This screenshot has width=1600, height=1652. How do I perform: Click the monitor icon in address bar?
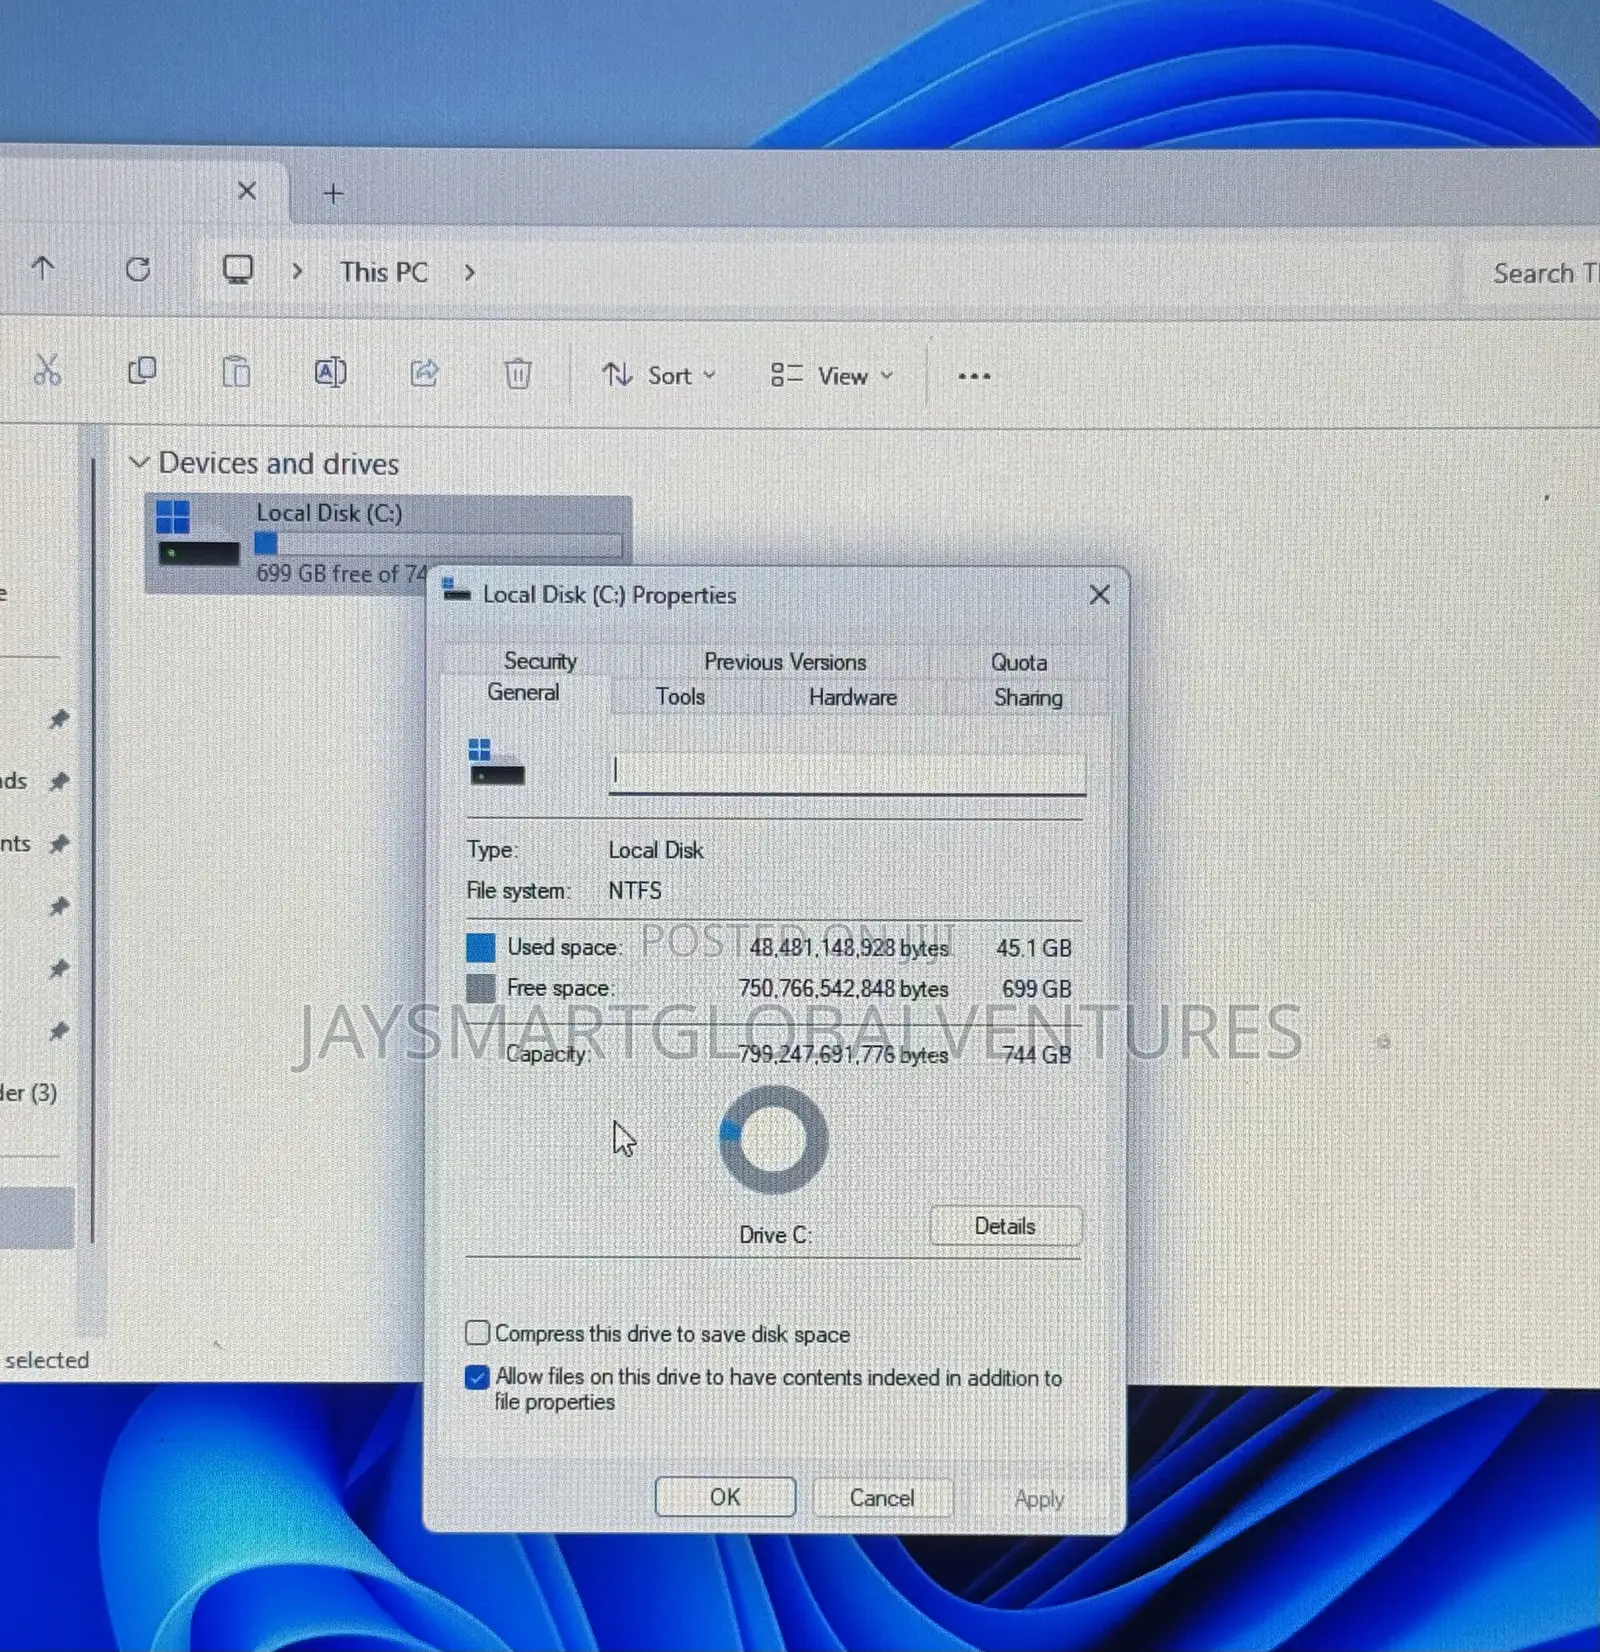238,270
